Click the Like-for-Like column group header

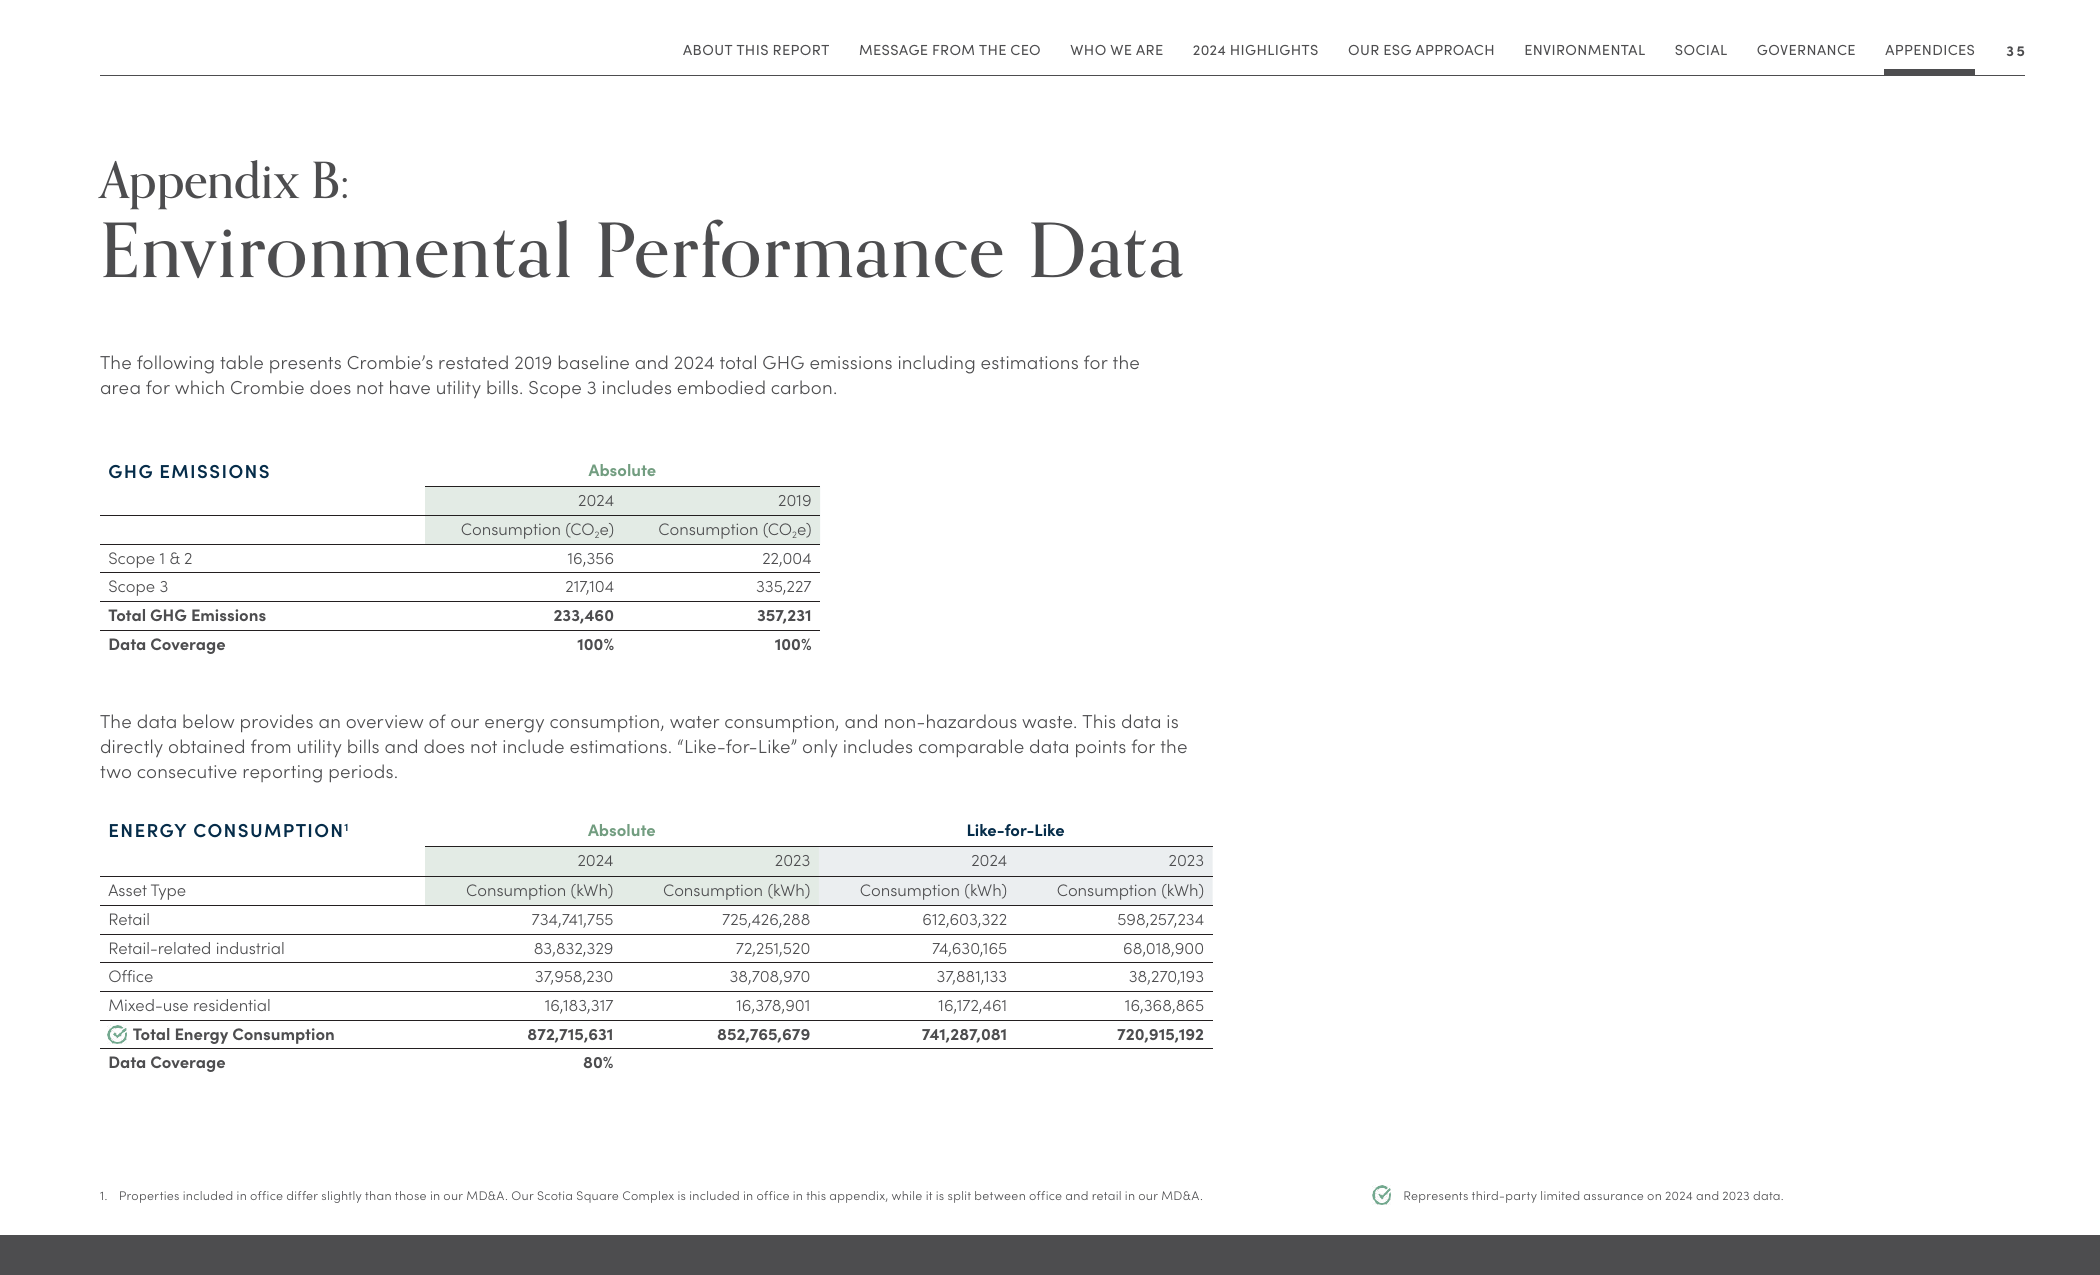pos(1015,830)
